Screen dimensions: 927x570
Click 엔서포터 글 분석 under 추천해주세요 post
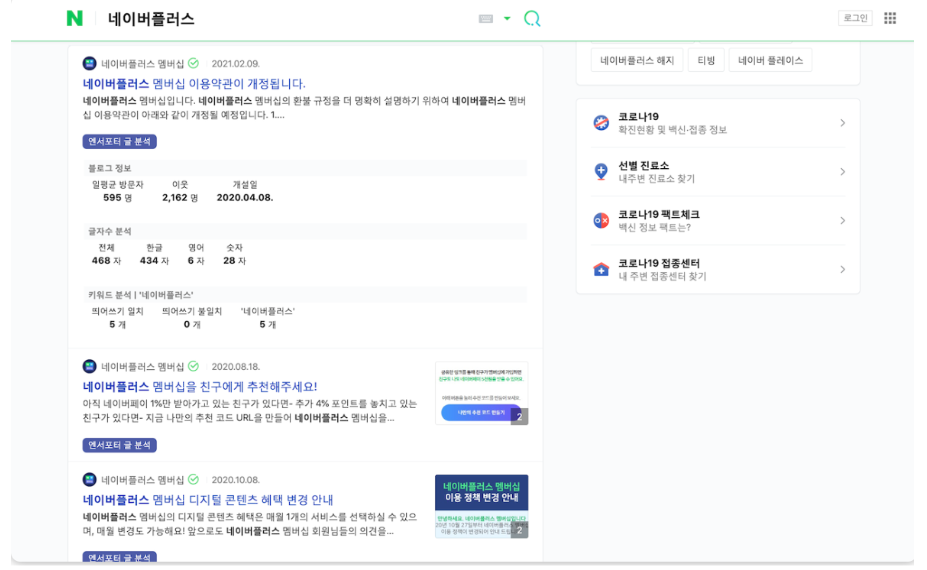click(x=119, y=445)
